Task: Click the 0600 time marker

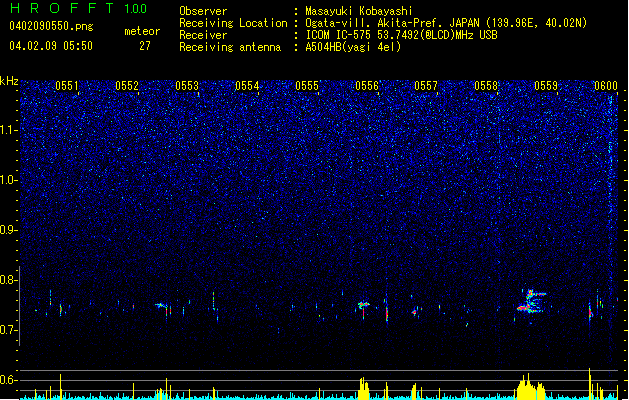Action: (606, 86)
